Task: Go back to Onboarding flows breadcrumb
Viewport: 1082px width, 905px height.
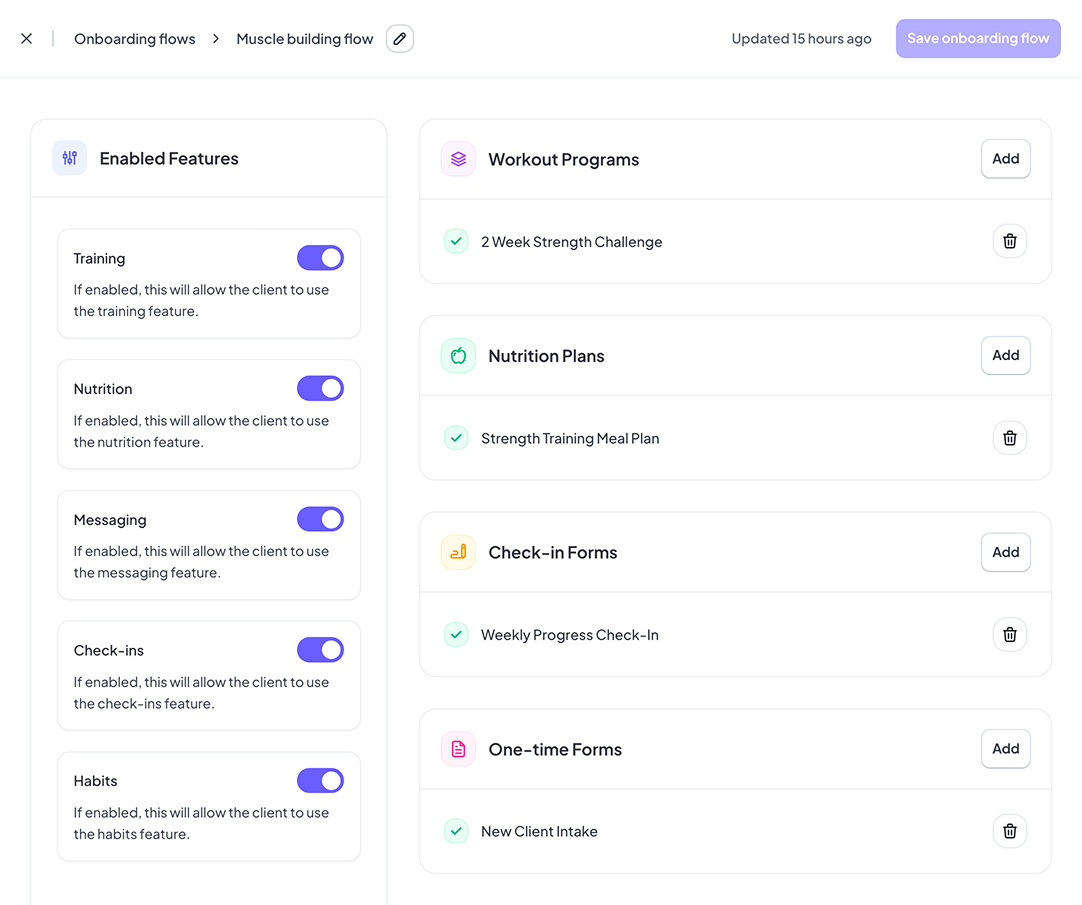Action: (135, 39)
